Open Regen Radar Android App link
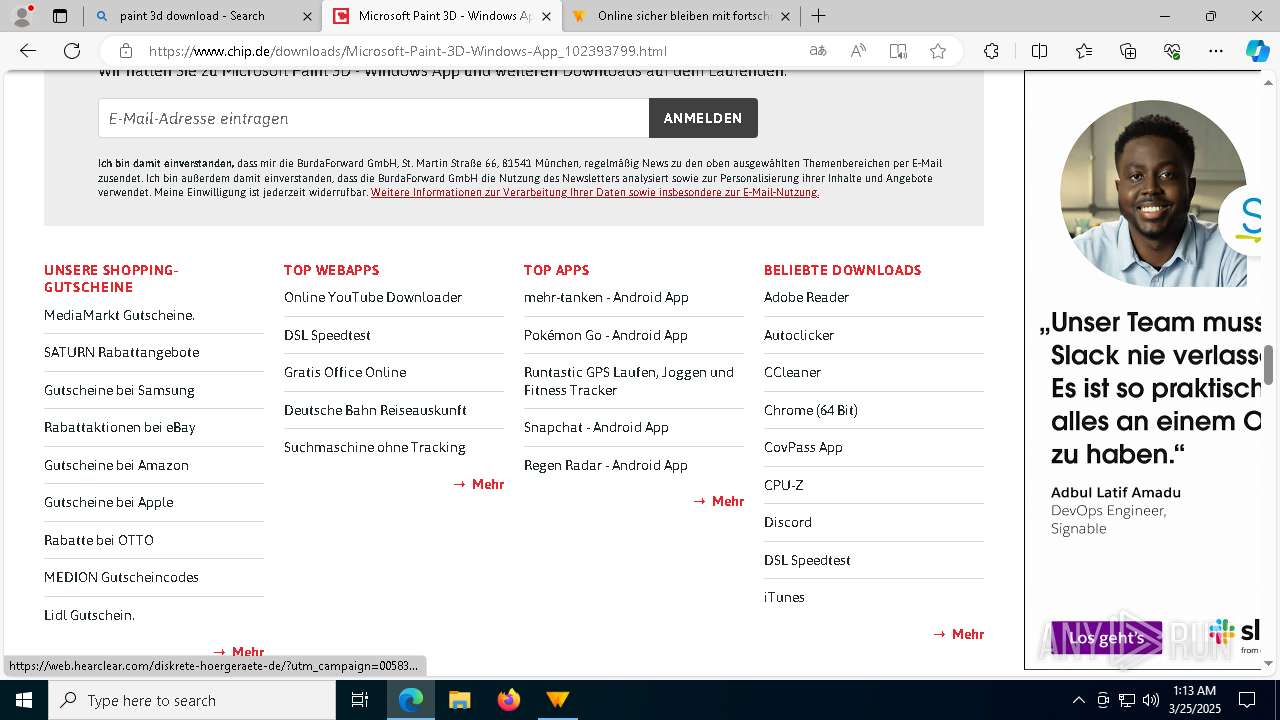This screenshot has width=1280, height=720. 606,465
